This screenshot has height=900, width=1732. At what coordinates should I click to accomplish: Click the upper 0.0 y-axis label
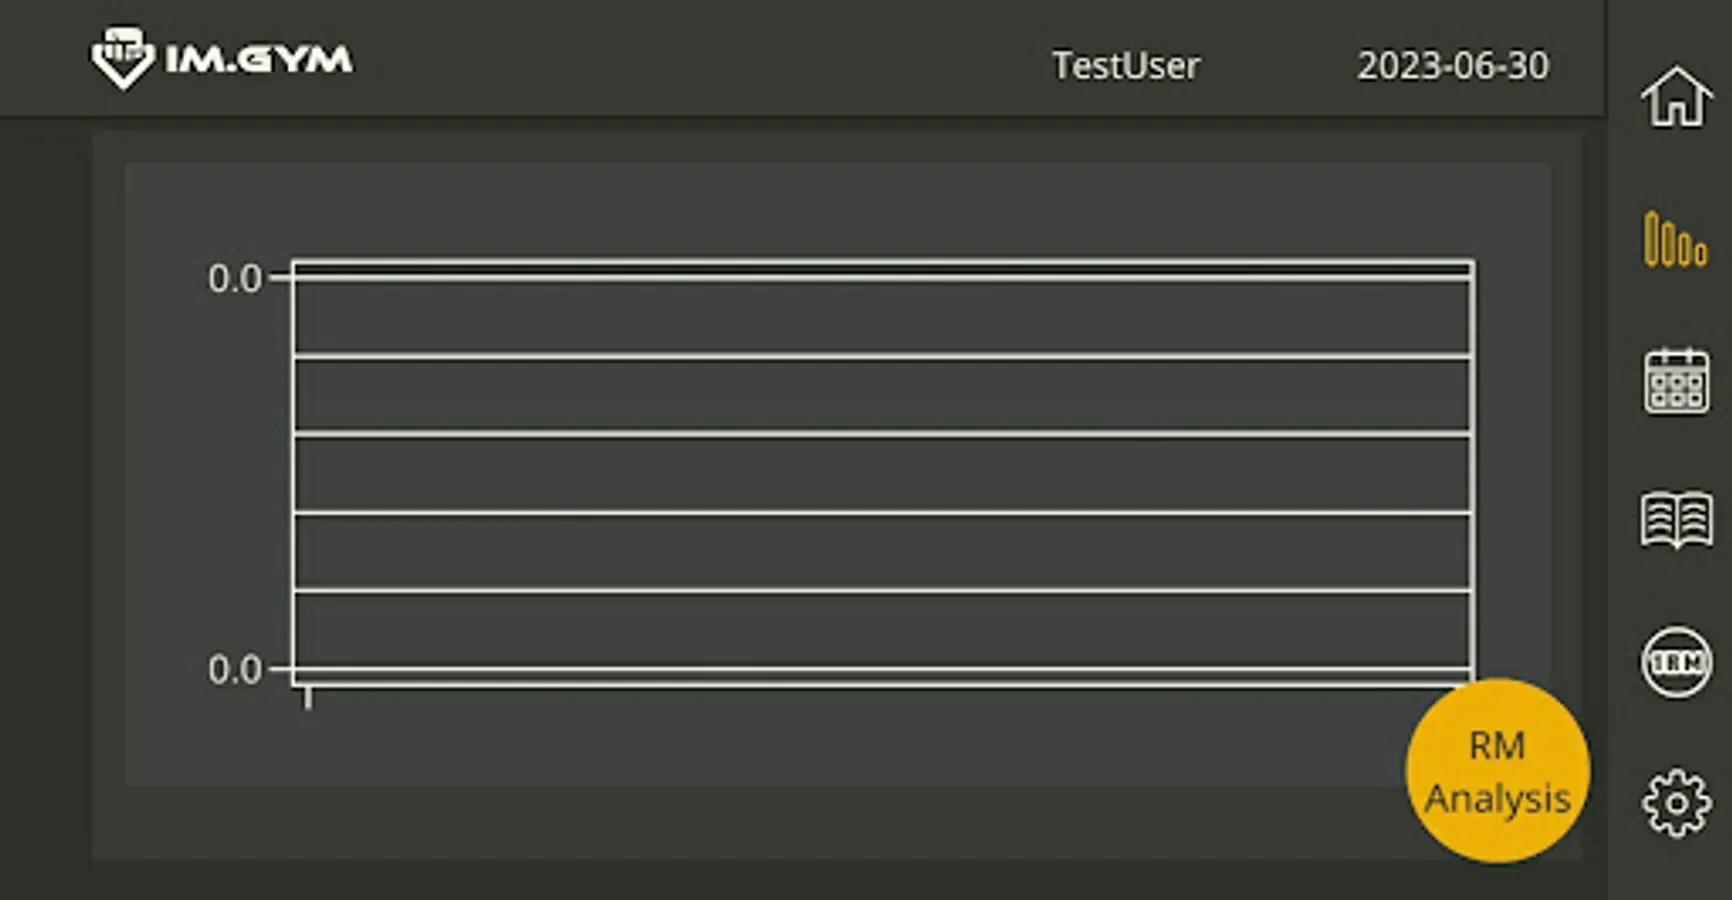234,279
